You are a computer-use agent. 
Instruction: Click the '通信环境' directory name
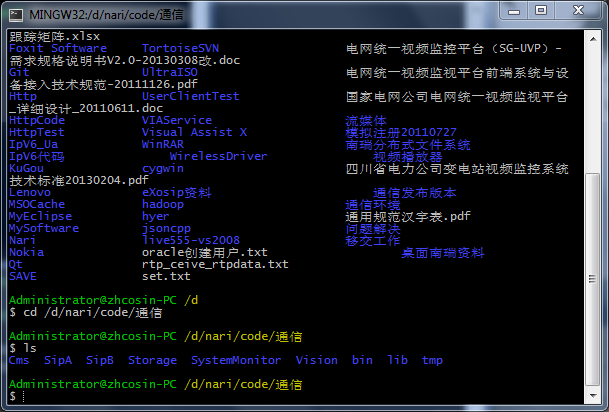point(373,205)
